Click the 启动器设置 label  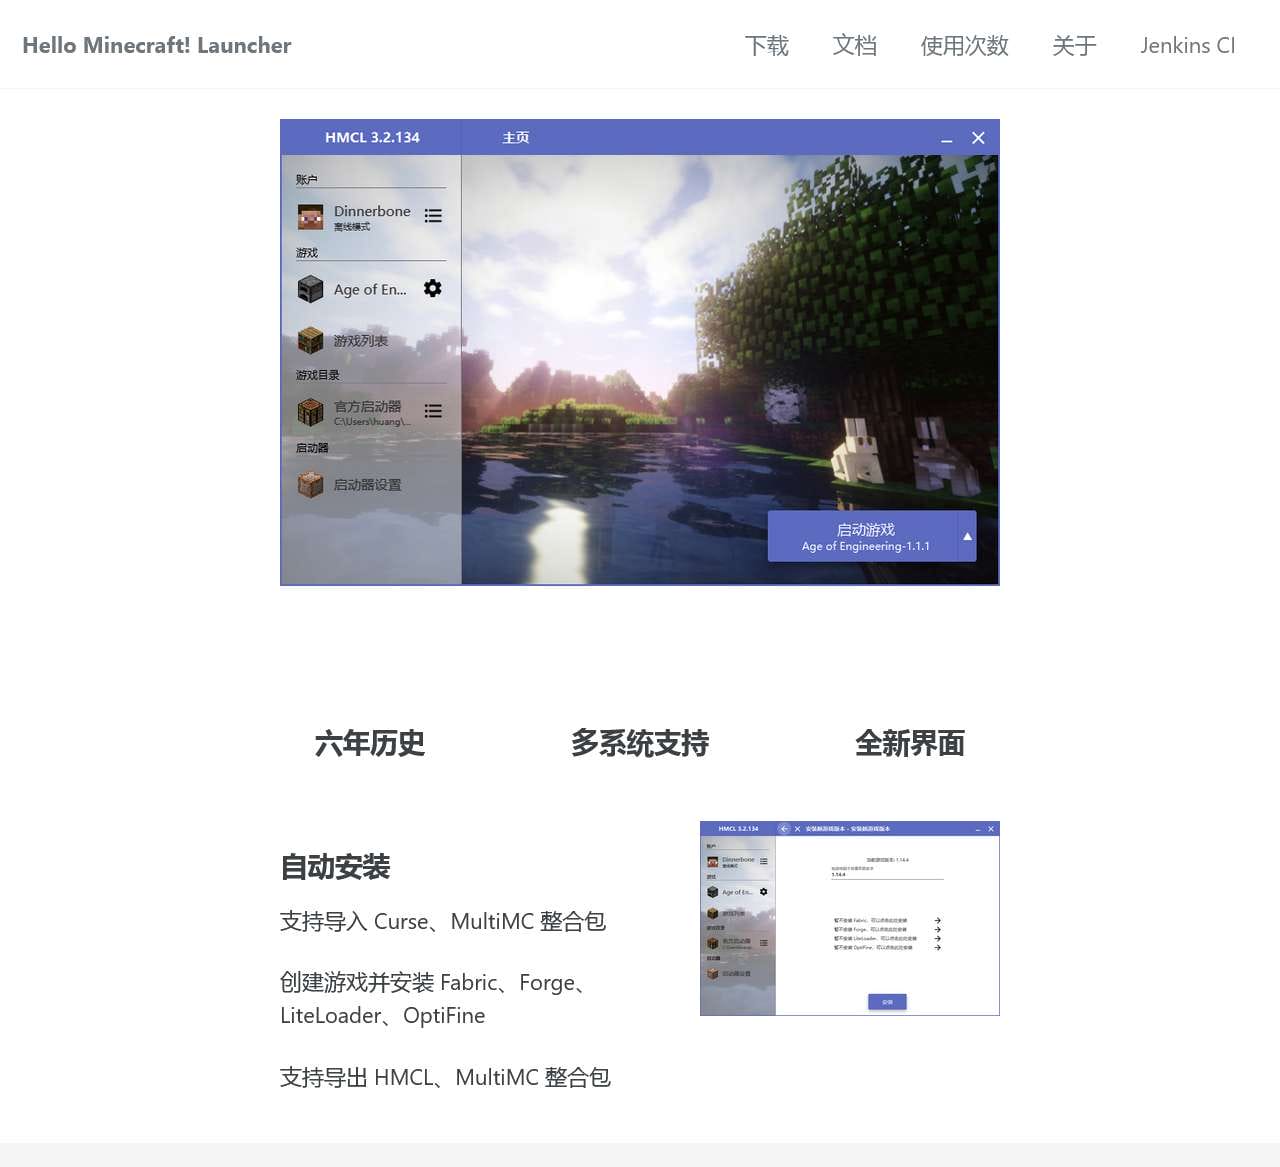click(x=367, y=485)
